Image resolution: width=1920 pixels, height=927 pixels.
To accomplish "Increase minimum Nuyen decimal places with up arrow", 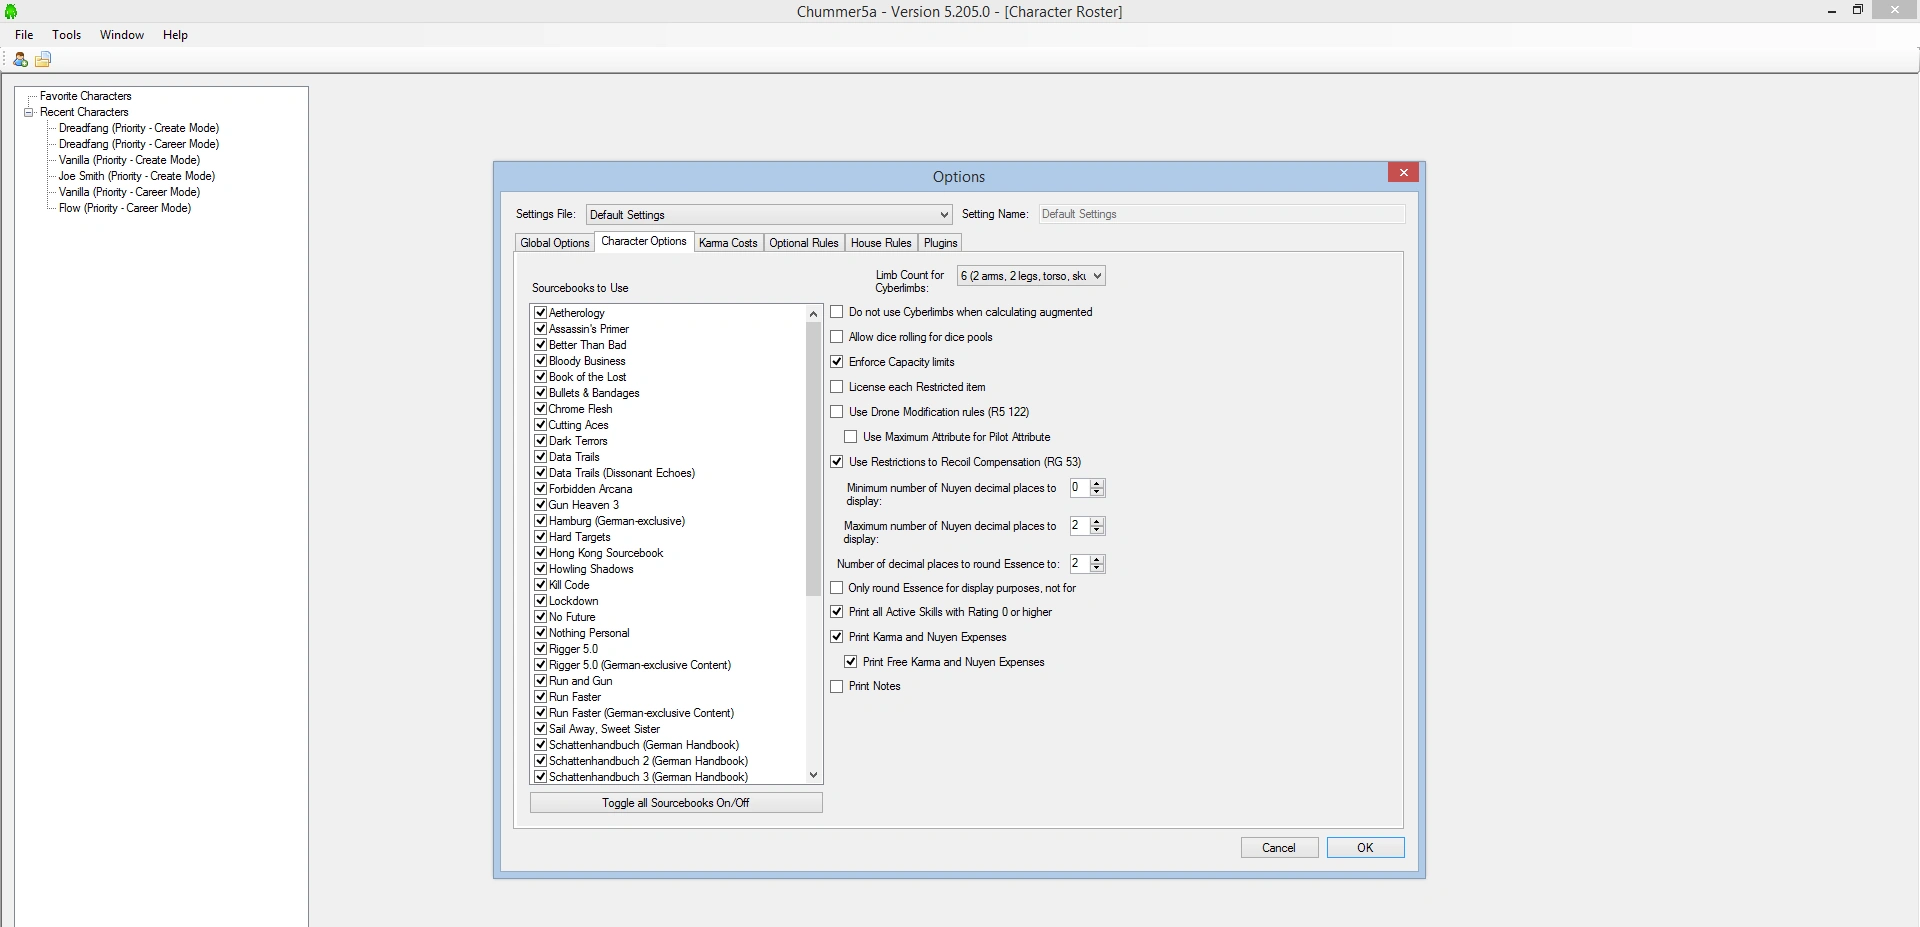I will pyautogui.click(x=1097, y=484).
